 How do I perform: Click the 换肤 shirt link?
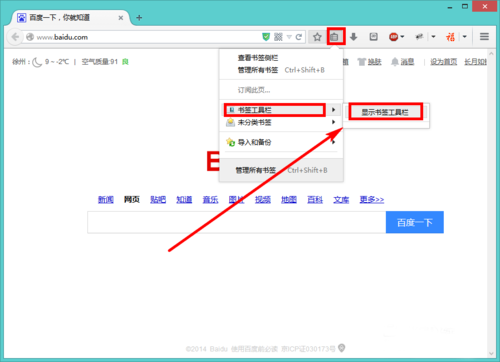tap(370, 62)
